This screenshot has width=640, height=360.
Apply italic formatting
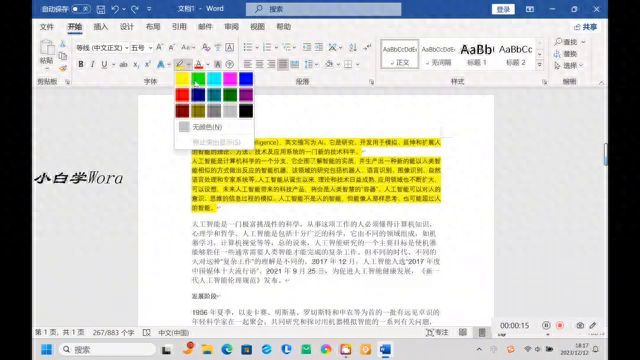pos(93,64)
